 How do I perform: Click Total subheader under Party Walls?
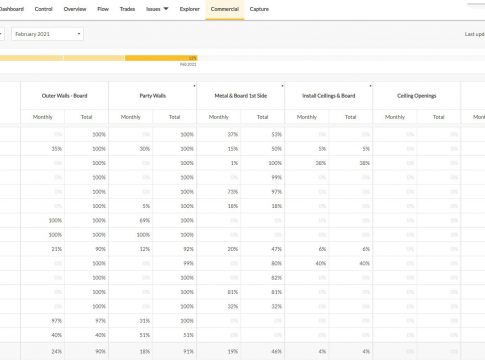coord(175,117)
